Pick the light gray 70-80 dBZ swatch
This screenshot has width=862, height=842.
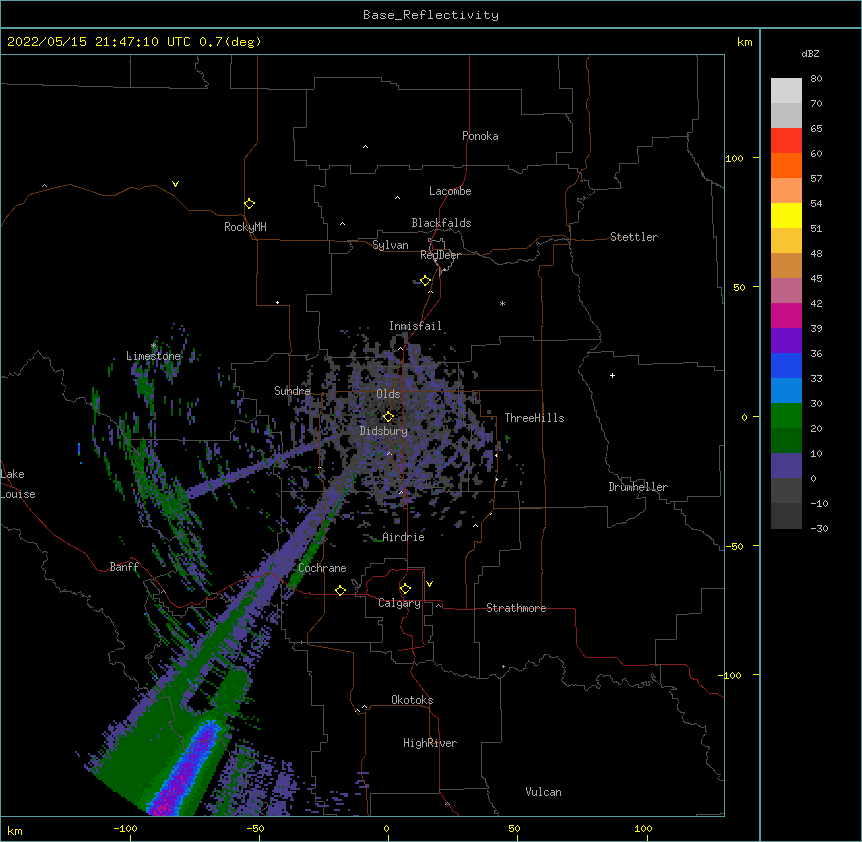786,91
